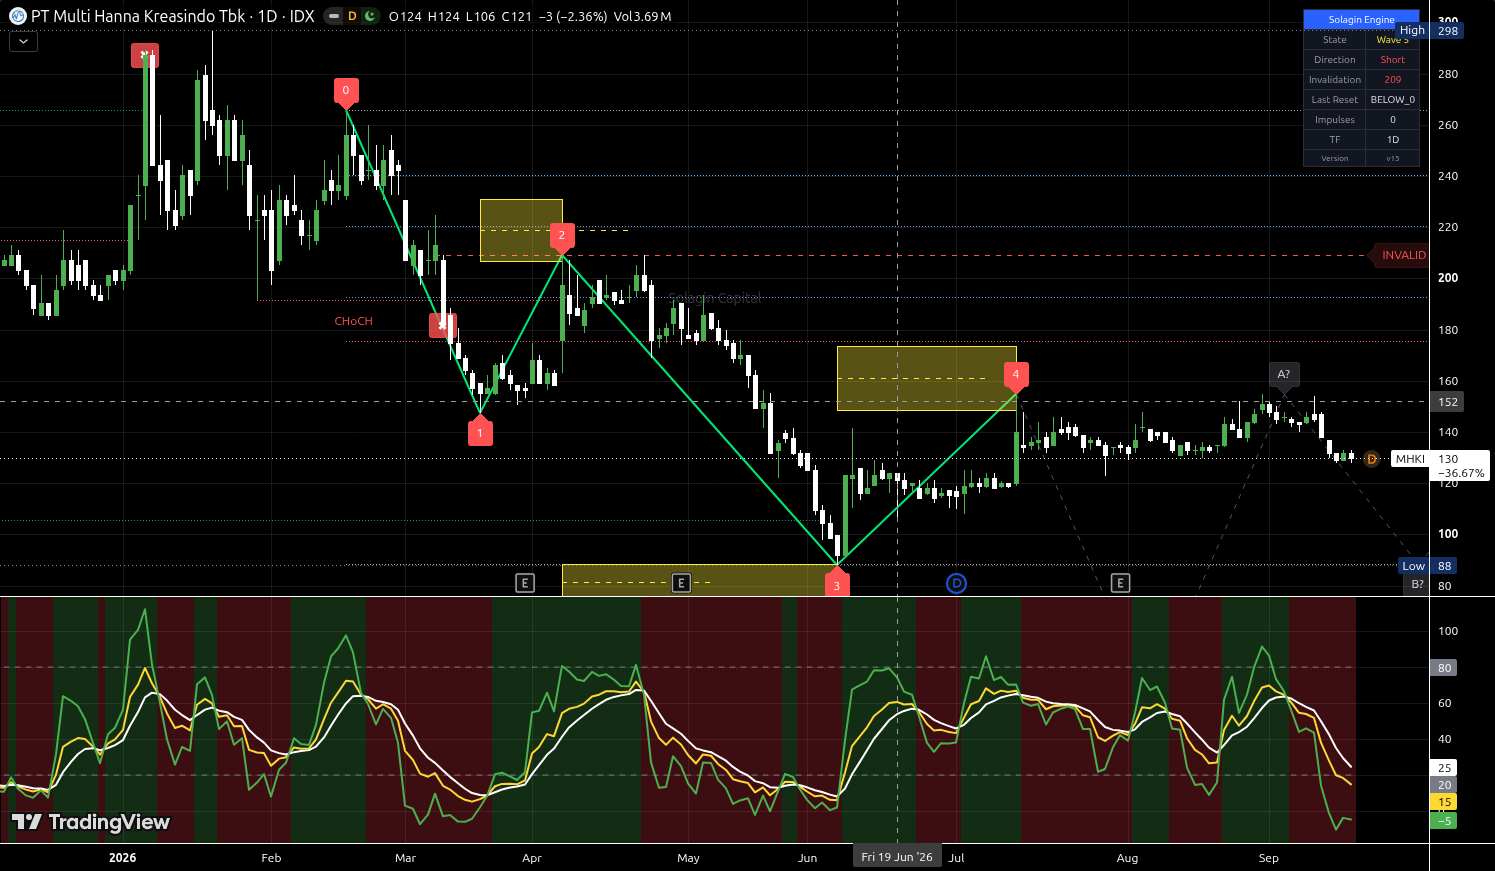Viewport: 1495px width, 871px height.
Task: Select wave label 4 marker
Action: tap(1016, 375)
